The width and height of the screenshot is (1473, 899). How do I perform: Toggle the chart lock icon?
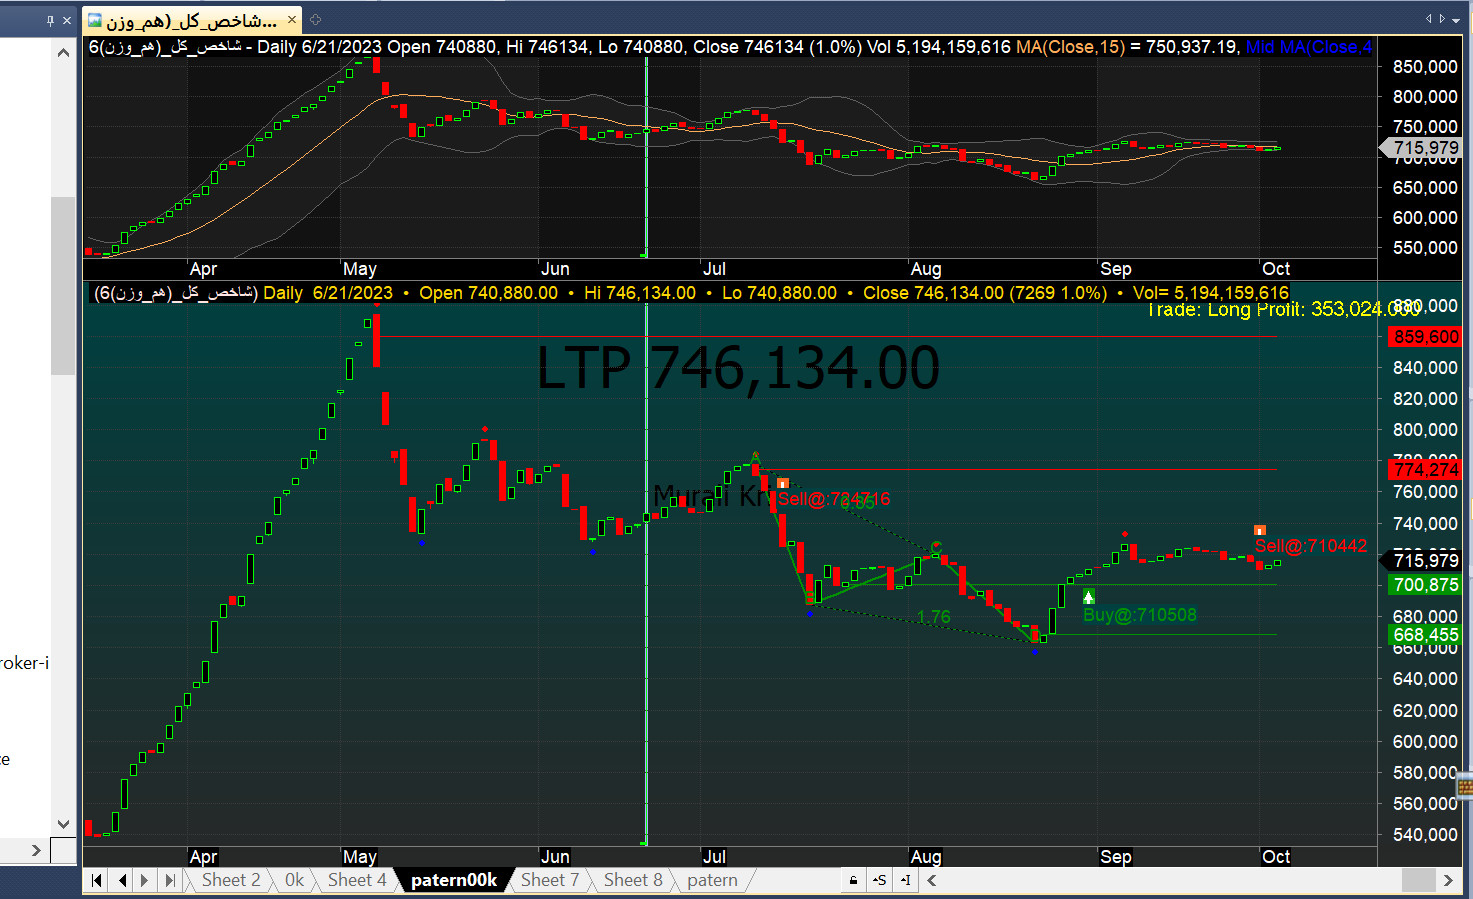pyautogui.click(x=853, y=880)
